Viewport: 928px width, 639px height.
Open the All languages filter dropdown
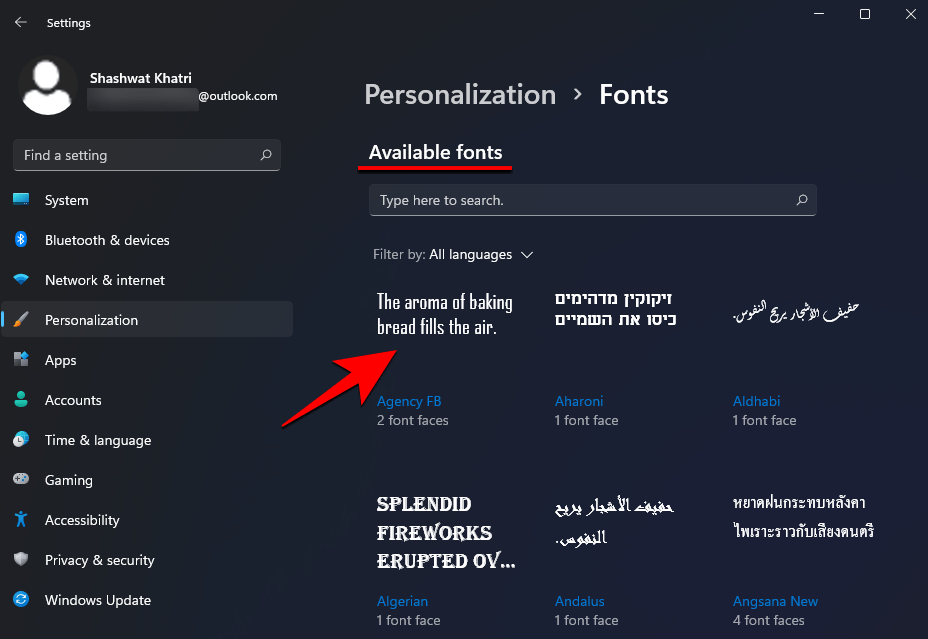481,255
